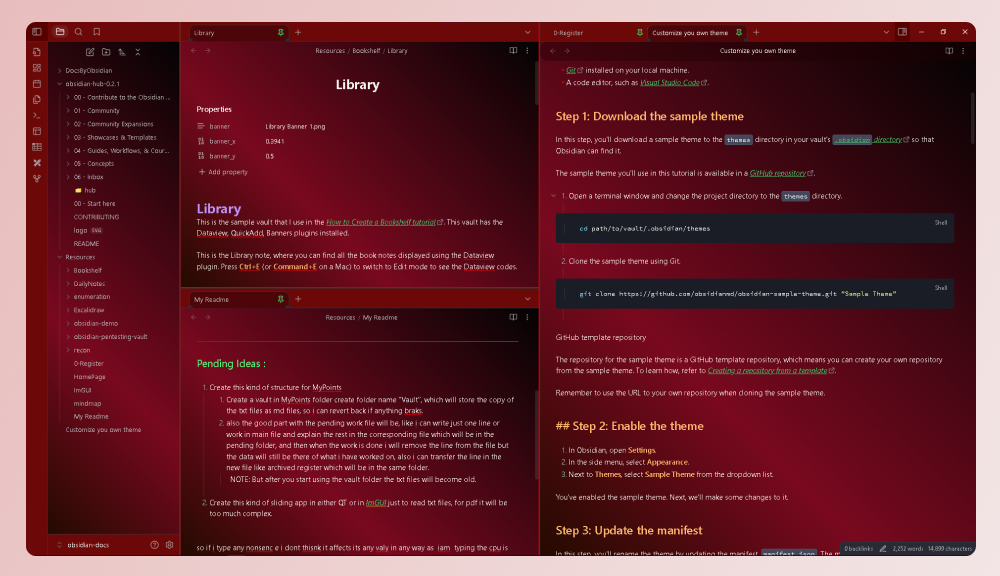Open tab list dropdown in Library pane
This screenshot has width=1000, height=576.
(x=527, y=33)
